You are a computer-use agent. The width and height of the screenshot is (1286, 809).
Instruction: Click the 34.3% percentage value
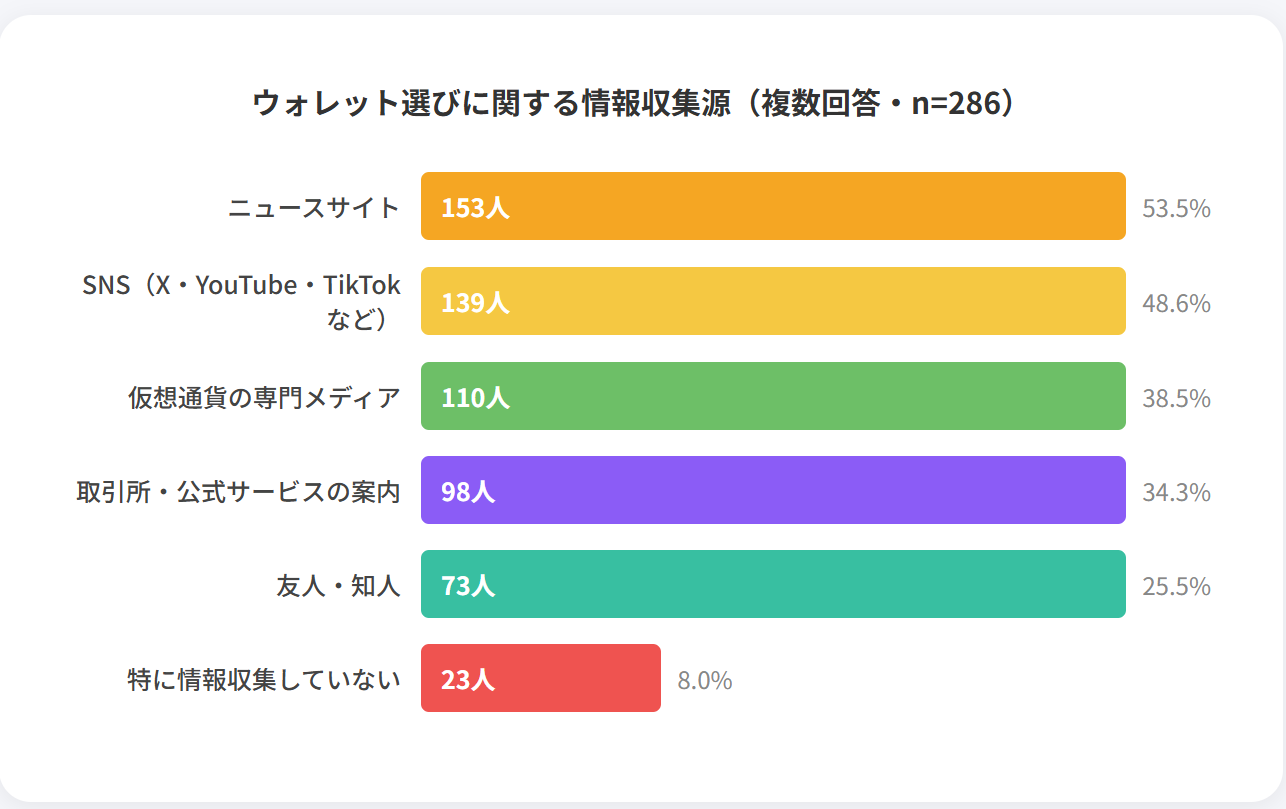click(x=1176, y=492)
